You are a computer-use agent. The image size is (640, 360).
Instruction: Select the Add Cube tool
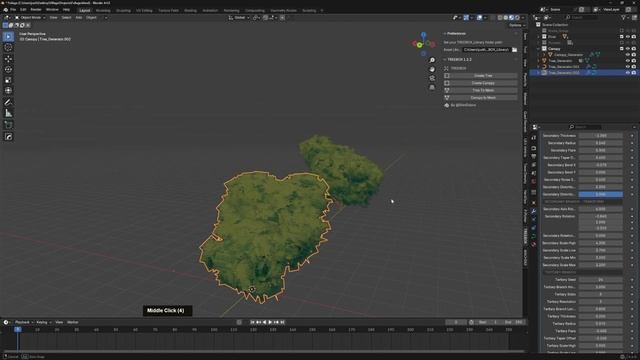coord(8,125)
